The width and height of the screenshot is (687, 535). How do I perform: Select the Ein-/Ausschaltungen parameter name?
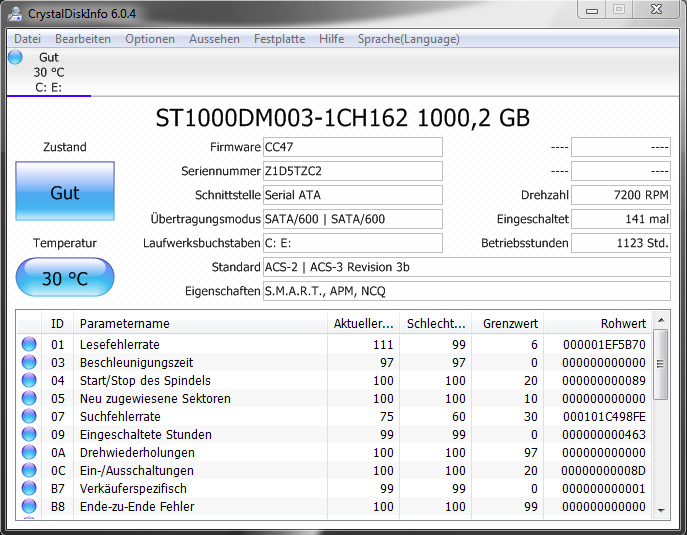click(x=137, y=470)
